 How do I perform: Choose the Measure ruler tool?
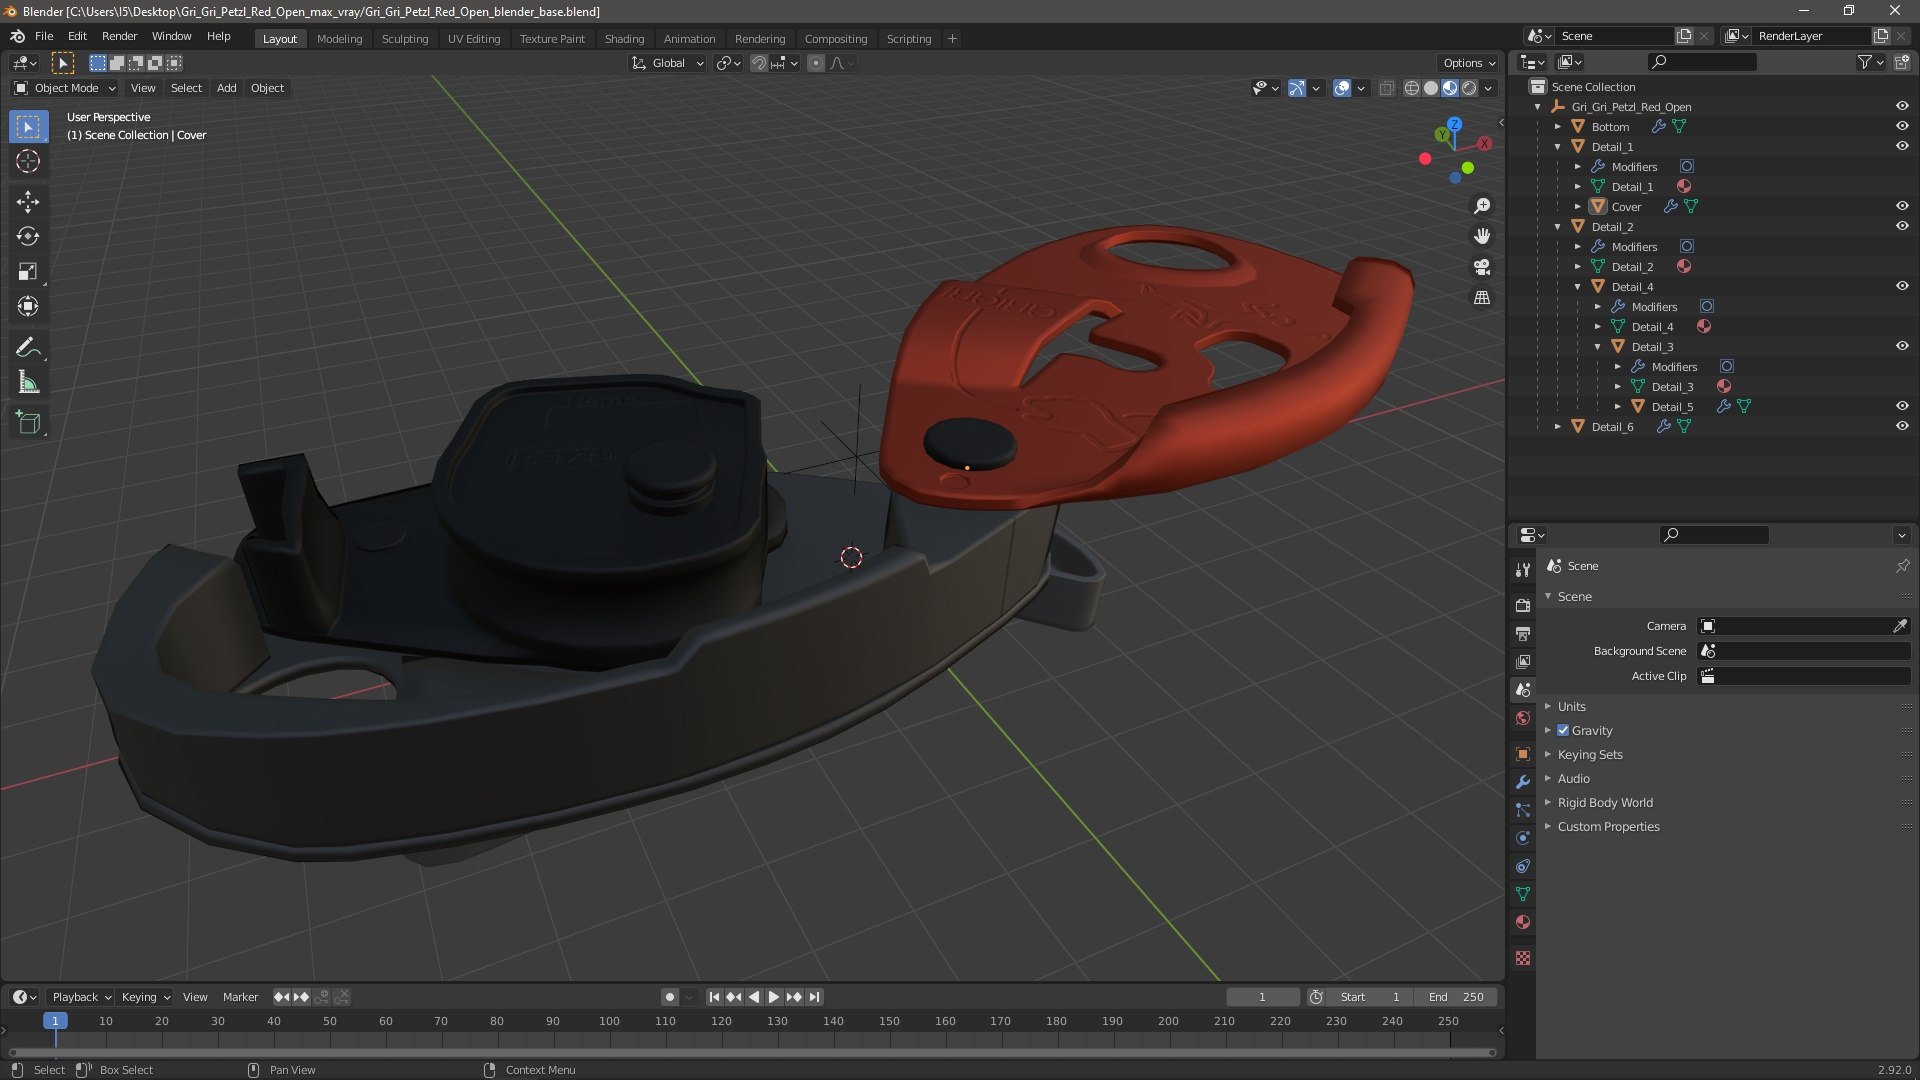28,383
